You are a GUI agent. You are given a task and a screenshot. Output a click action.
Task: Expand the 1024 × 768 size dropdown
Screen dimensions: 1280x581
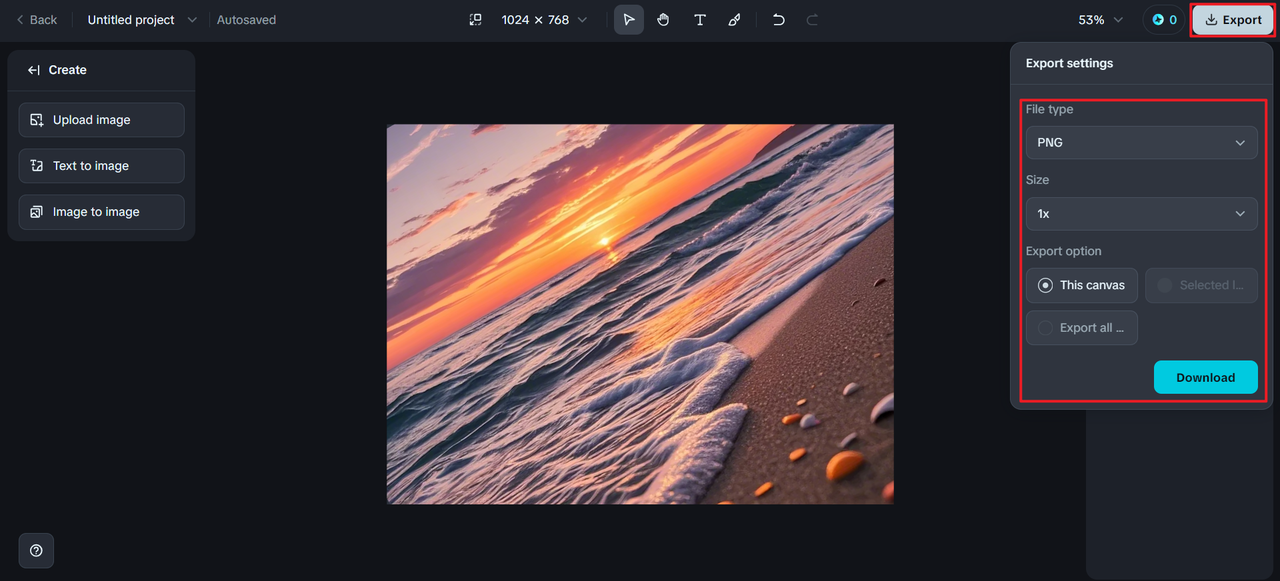coord(545,20)
